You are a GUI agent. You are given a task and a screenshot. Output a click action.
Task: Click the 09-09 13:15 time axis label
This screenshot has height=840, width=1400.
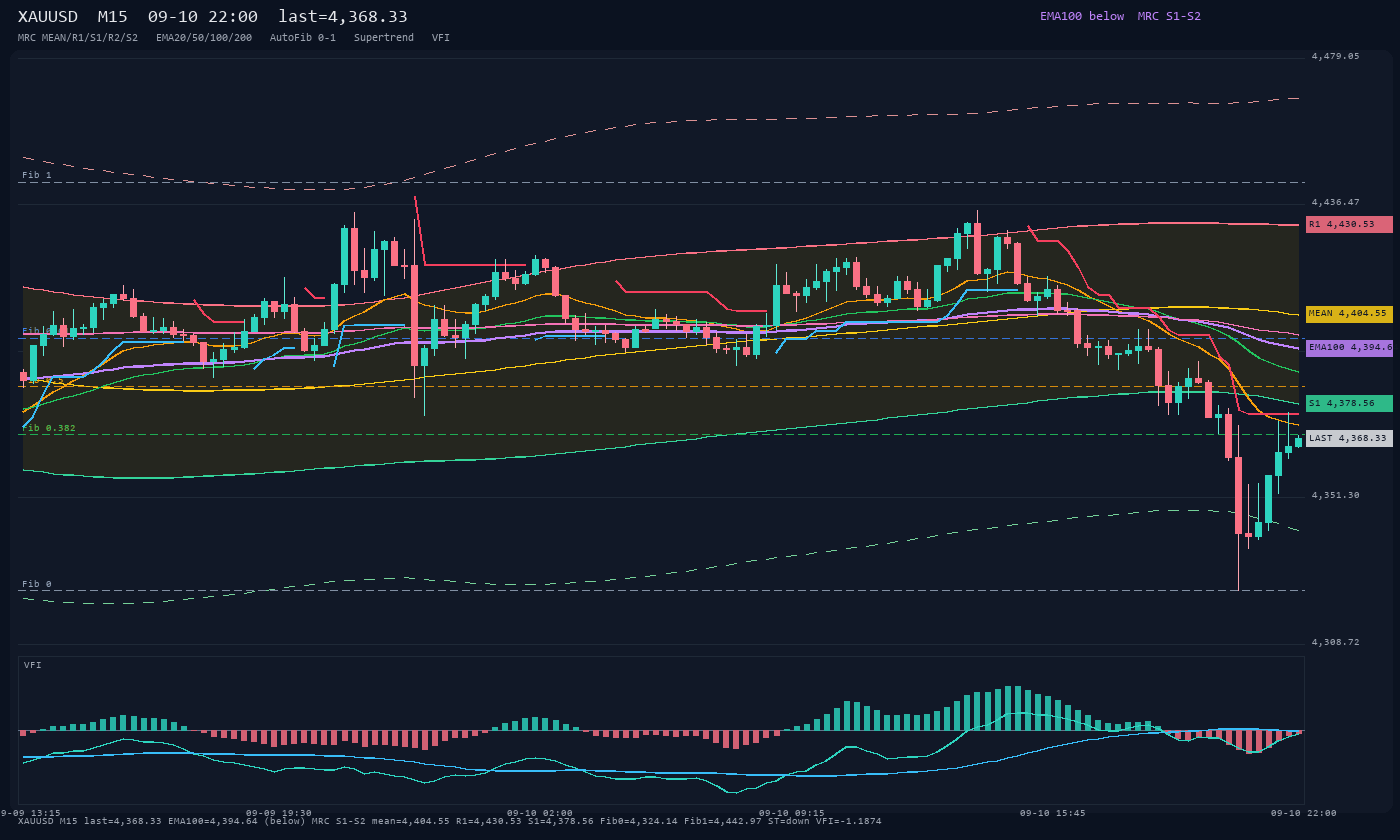coord(30,813)
